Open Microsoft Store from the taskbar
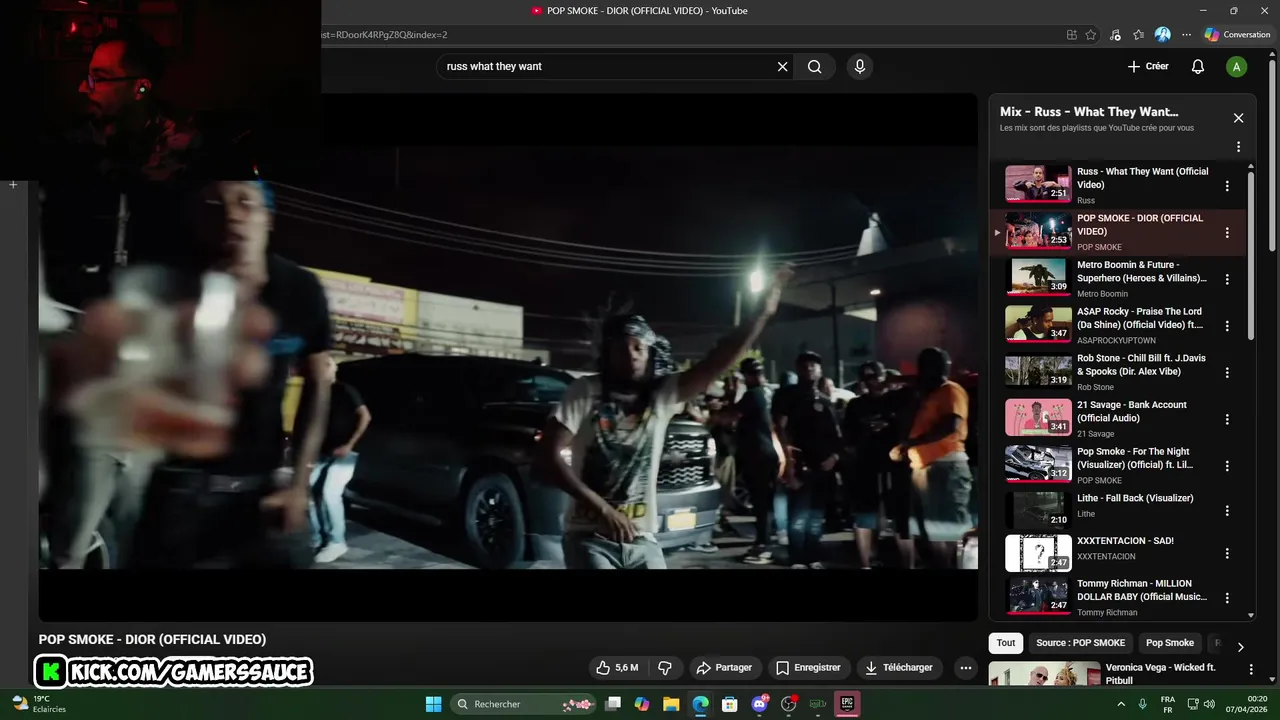The height and width of the screenshot is (720, 1280). click(x=730, y=704)
